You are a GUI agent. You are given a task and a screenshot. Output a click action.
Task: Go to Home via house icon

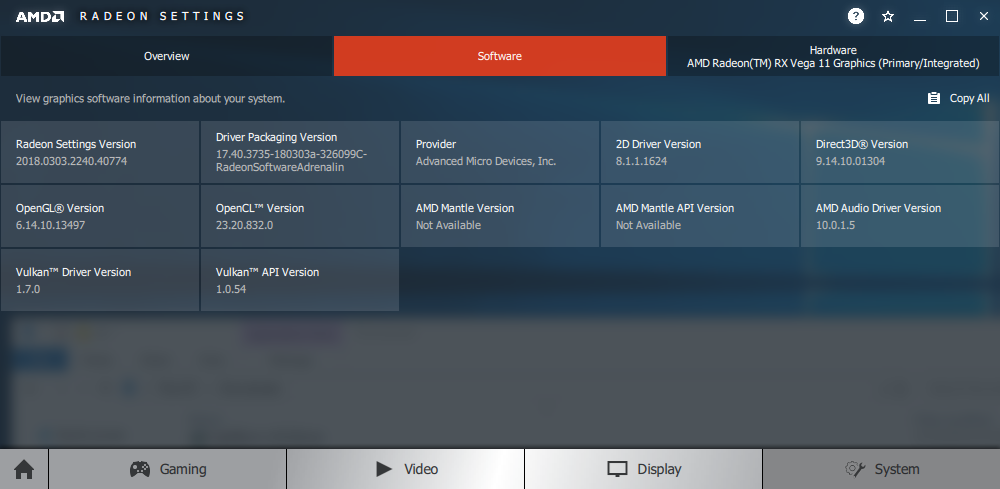(24, 469)
